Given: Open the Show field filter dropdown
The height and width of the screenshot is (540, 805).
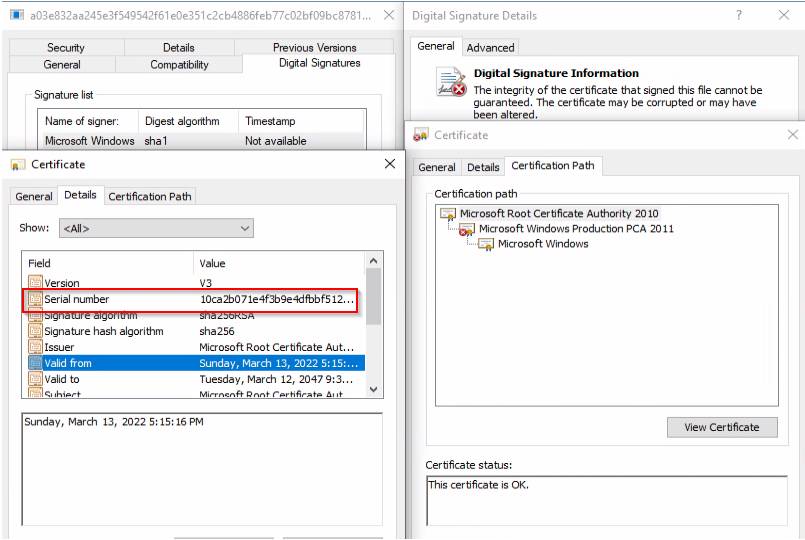Looking at the screenshot, I should (156, 228).
